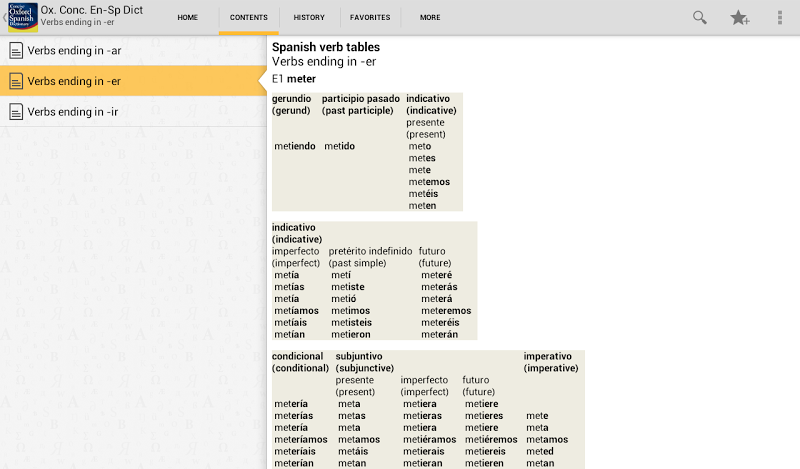The image size is (800, 469).
Task: Select Verbs ending in -ir entry
Action: (73, 112)
